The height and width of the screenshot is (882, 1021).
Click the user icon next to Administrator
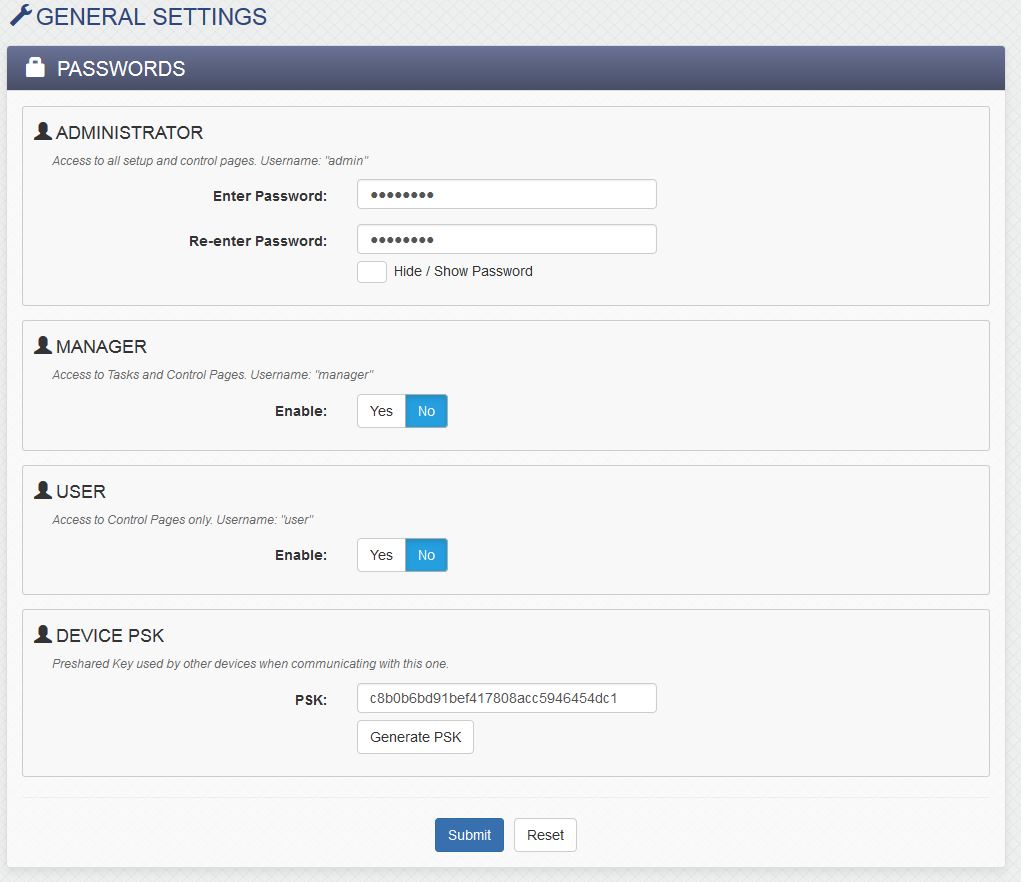point(42,130)
